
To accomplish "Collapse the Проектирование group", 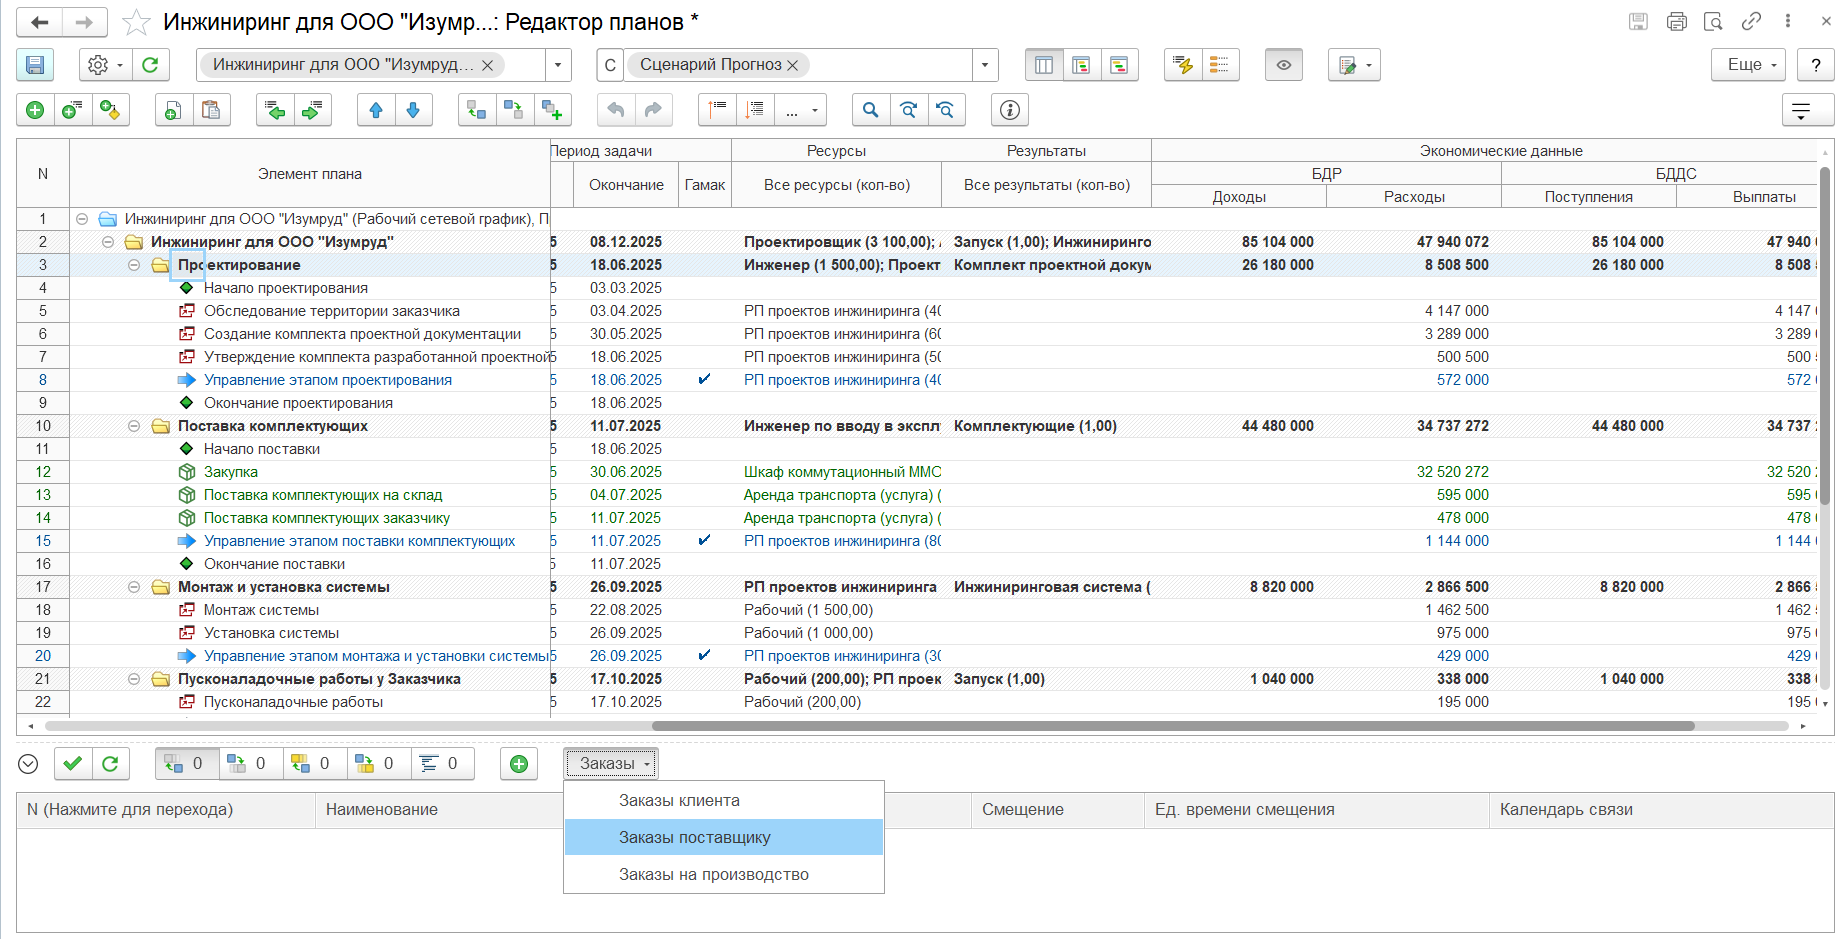I will point(134,265).
